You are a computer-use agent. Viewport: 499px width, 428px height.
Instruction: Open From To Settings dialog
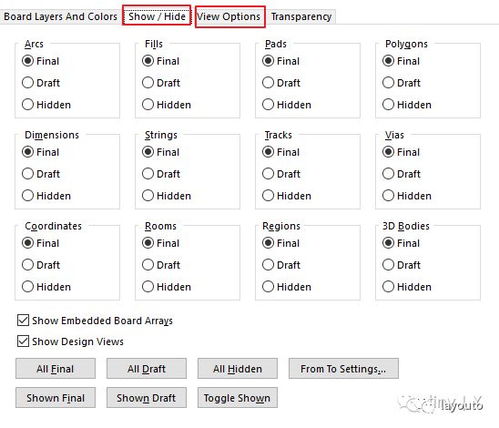pyautogui.click(x=343, y=369)
